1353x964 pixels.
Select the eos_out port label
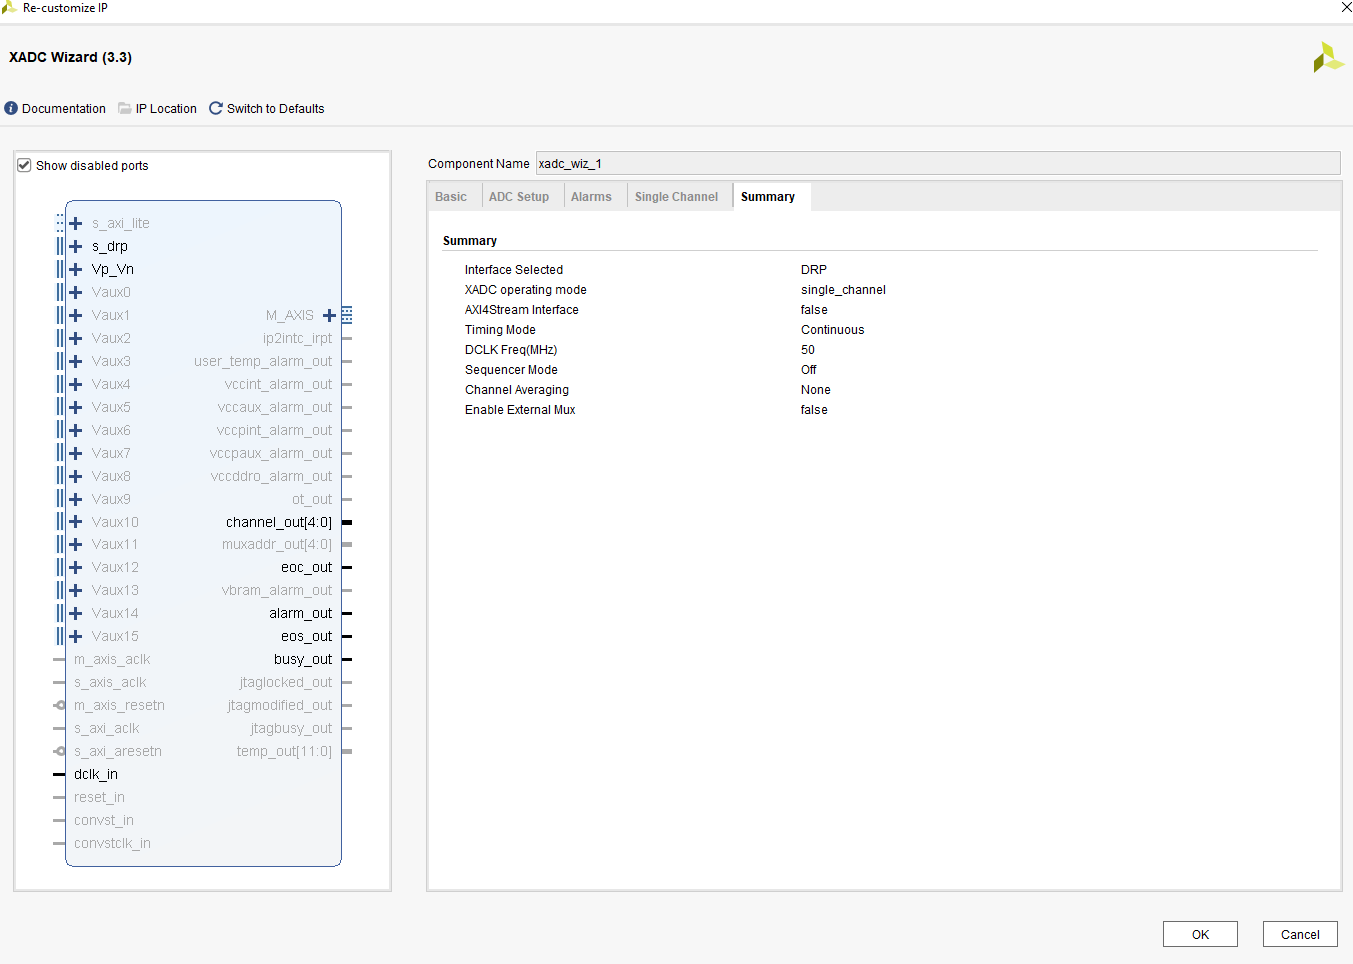tap(306, 636)
